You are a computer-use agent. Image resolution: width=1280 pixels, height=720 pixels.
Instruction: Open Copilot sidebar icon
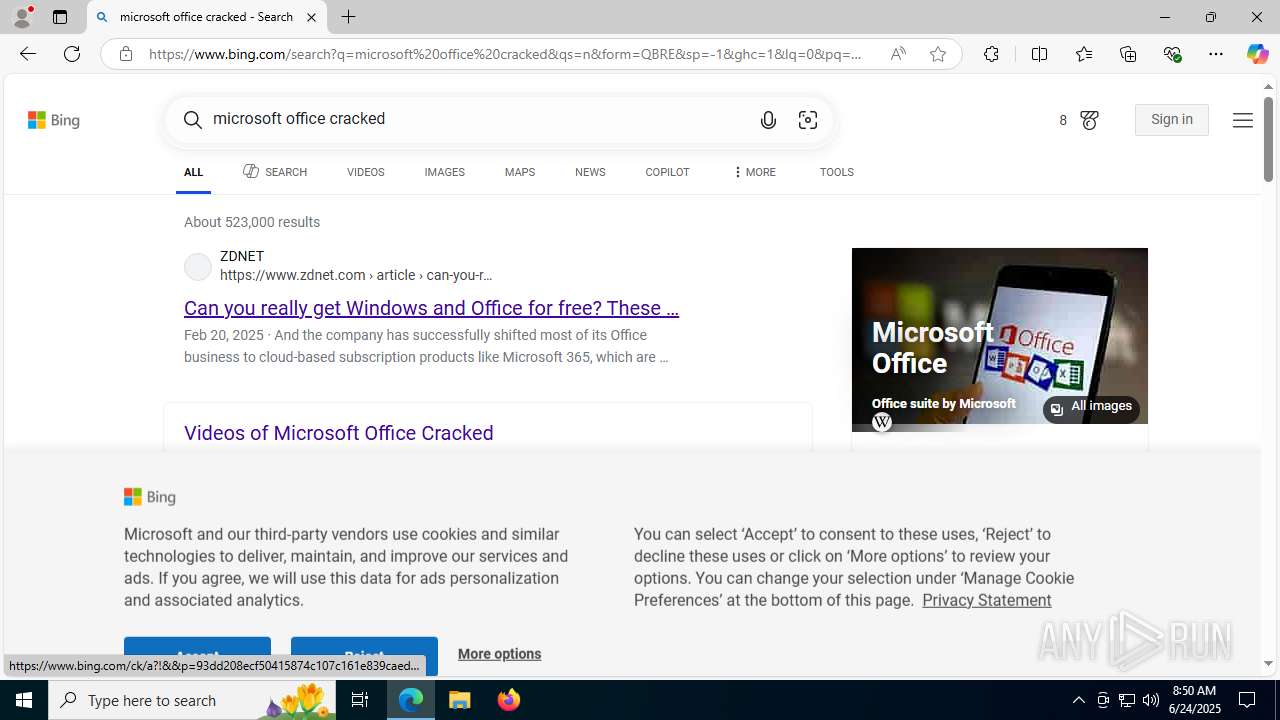click(1257, 54)
